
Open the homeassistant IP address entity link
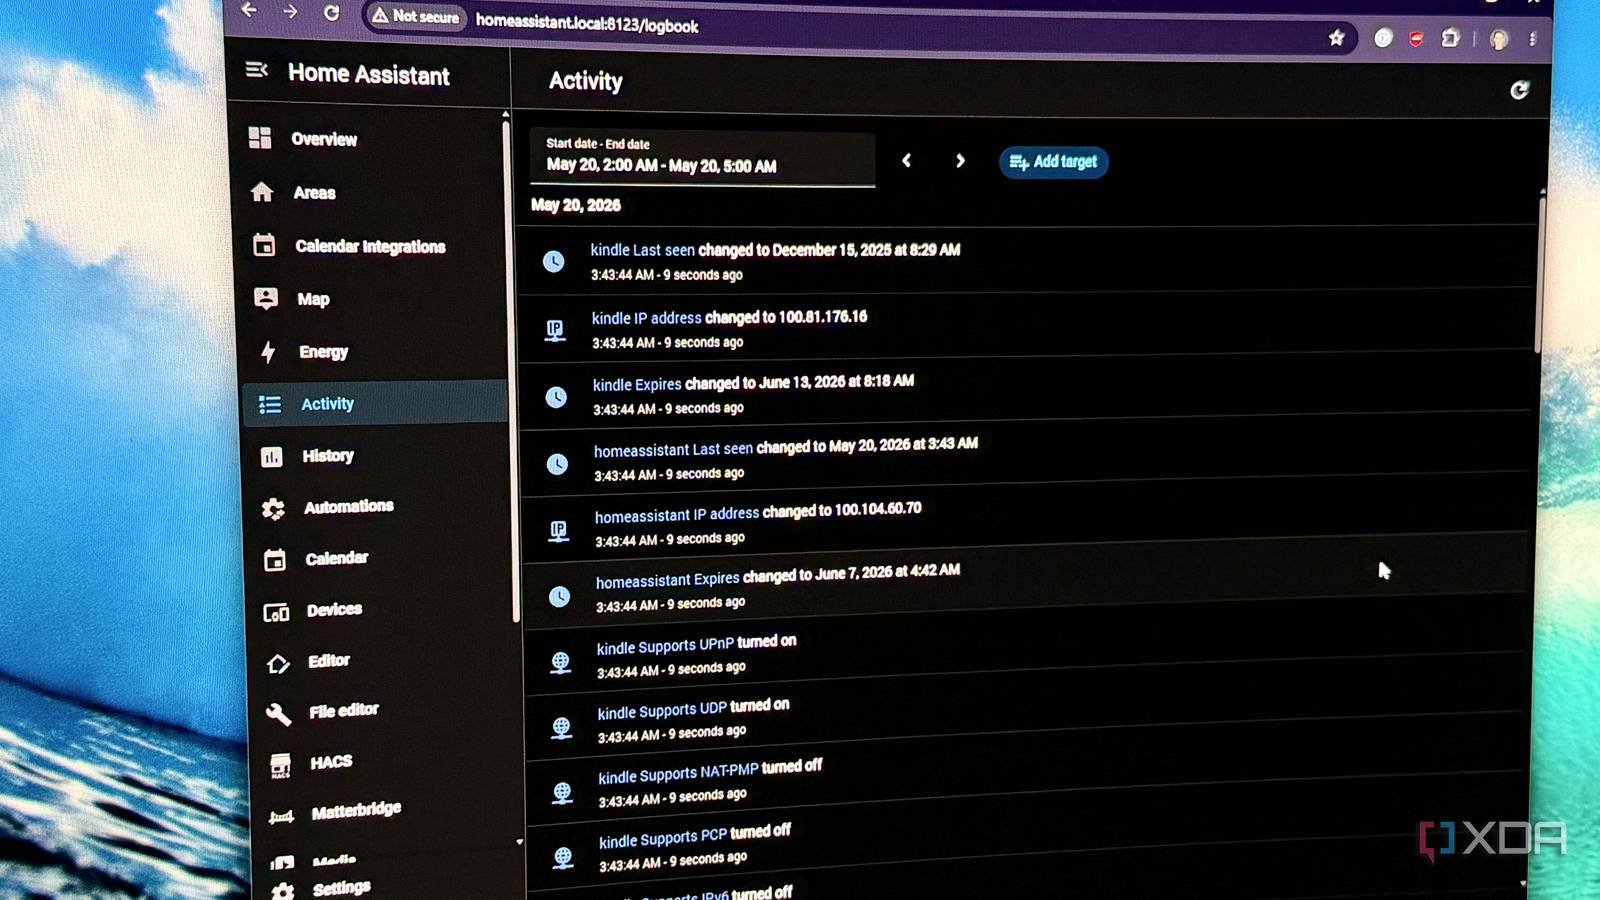click(x=677, y=515)
